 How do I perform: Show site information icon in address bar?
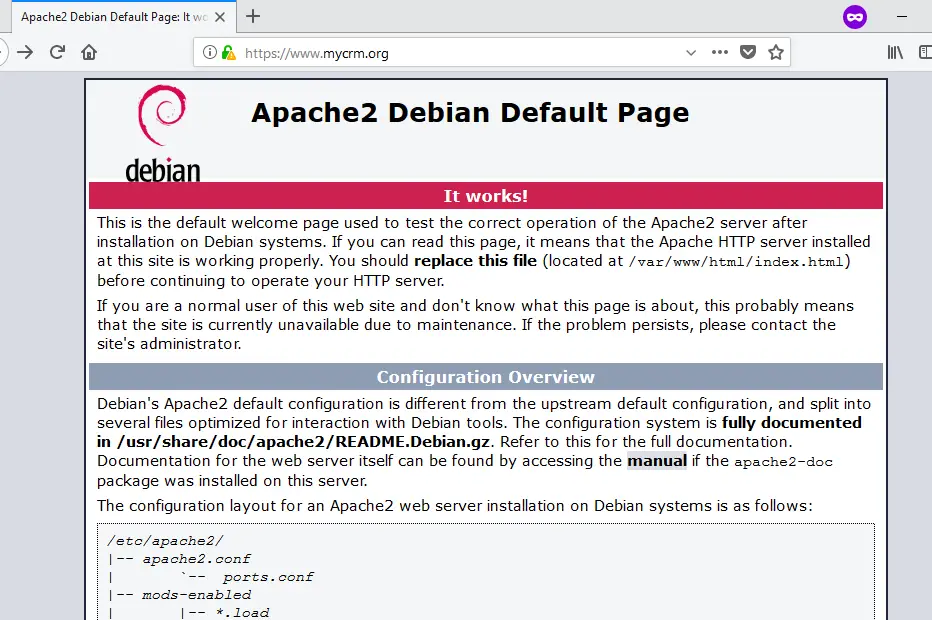pyautogui.click(x=209, y=52)
